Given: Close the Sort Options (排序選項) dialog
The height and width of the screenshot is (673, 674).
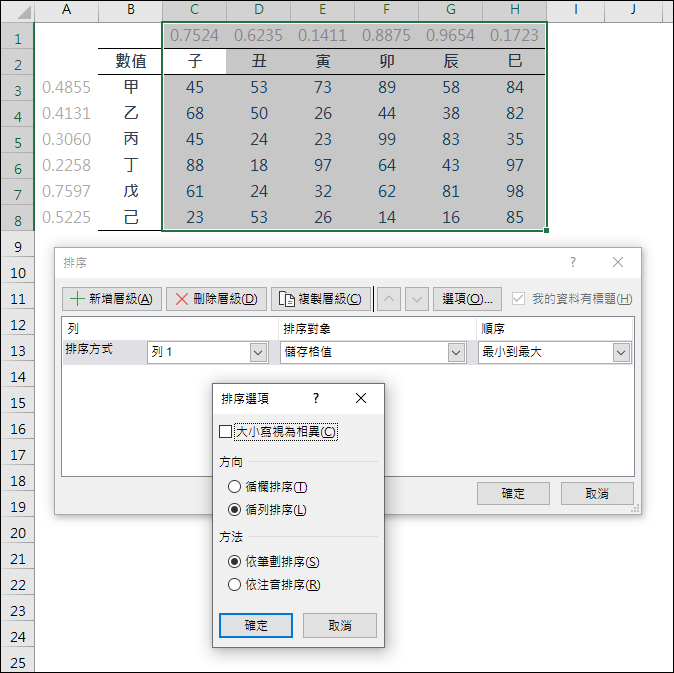Looking at the screenshot, I should tap(361, 398).
